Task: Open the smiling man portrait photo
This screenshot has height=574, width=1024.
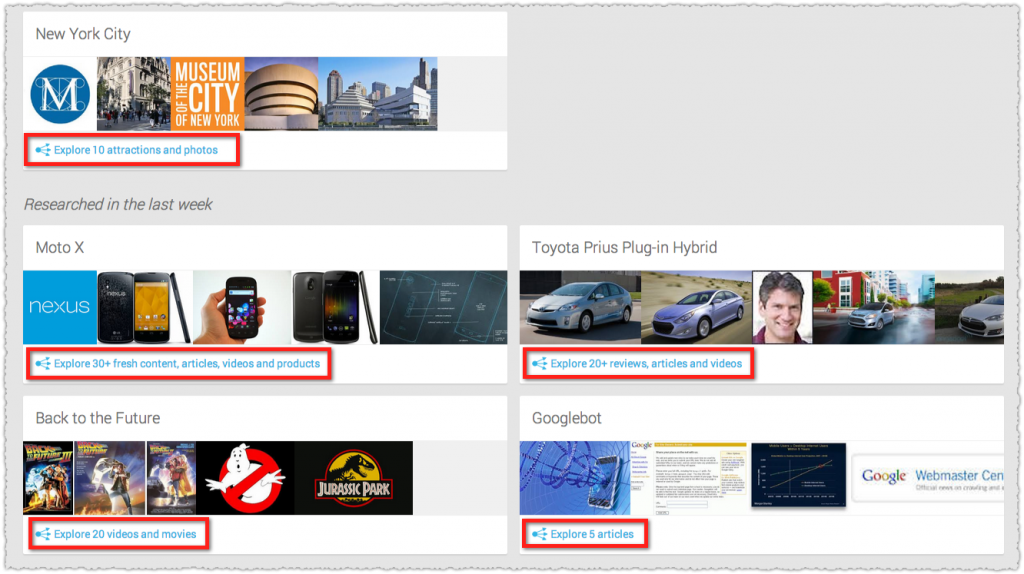Action: (x=782, y=308)
